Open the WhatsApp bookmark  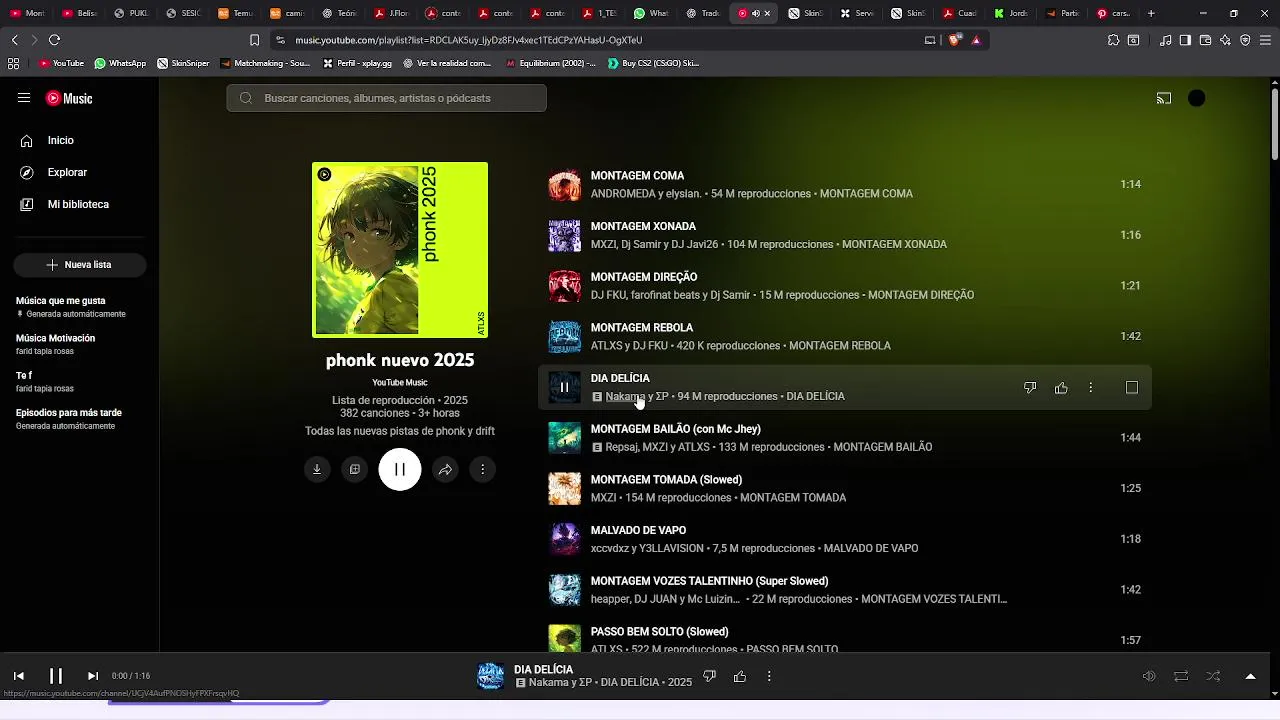pos(120,63)
